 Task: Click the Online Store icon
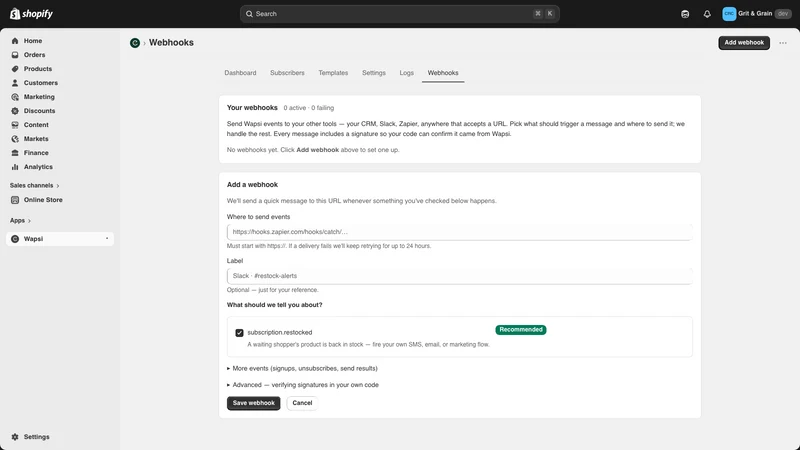15,200
